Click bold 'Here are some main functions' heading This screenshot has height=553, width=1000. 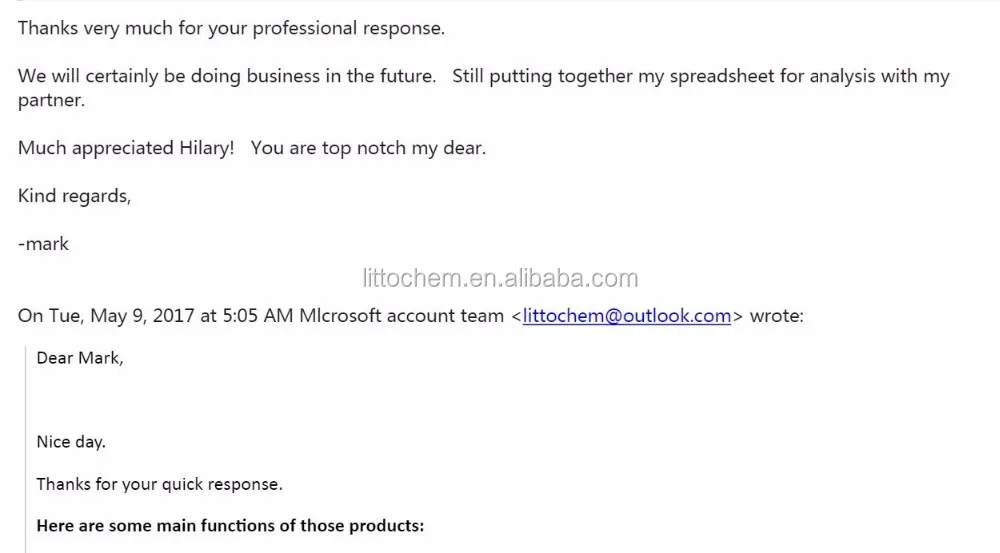230,526
